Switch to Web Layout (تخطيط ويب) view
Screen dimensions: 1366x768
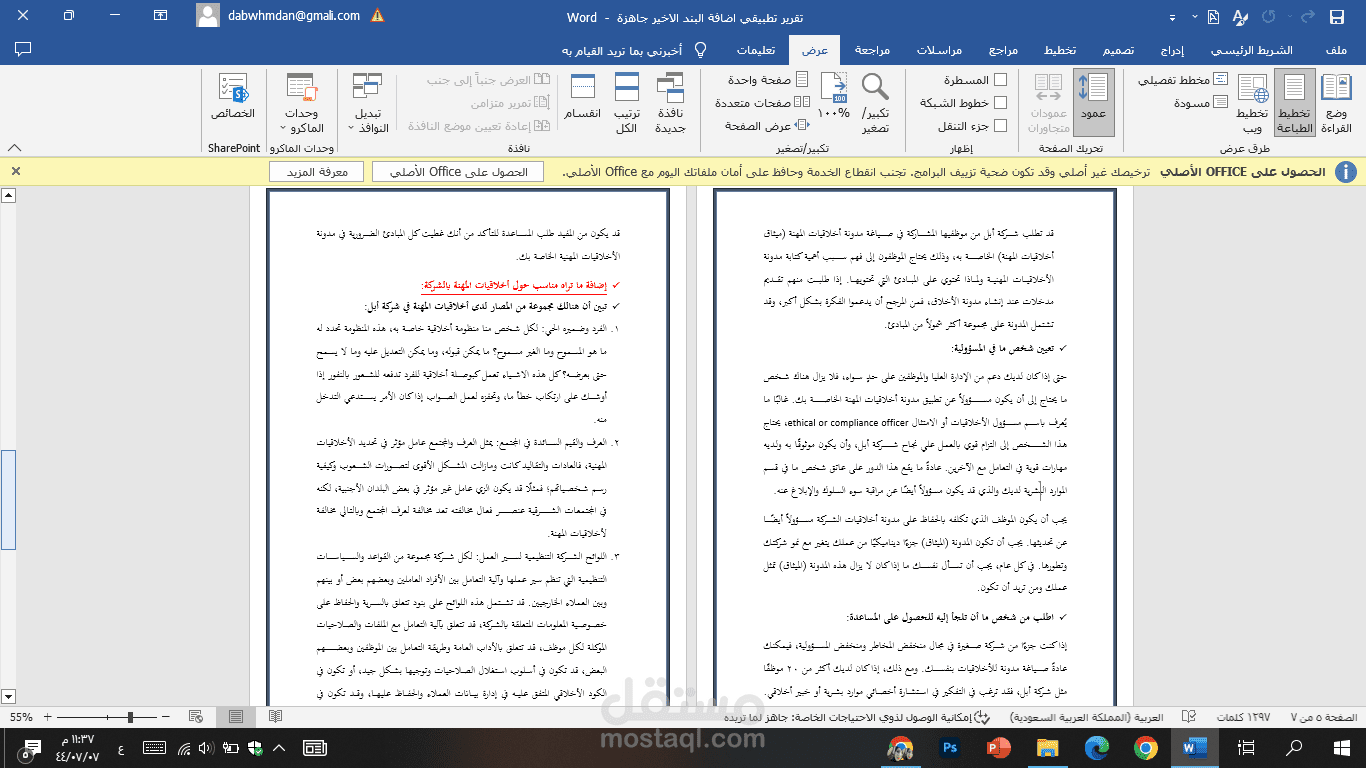pos(1252,103)
